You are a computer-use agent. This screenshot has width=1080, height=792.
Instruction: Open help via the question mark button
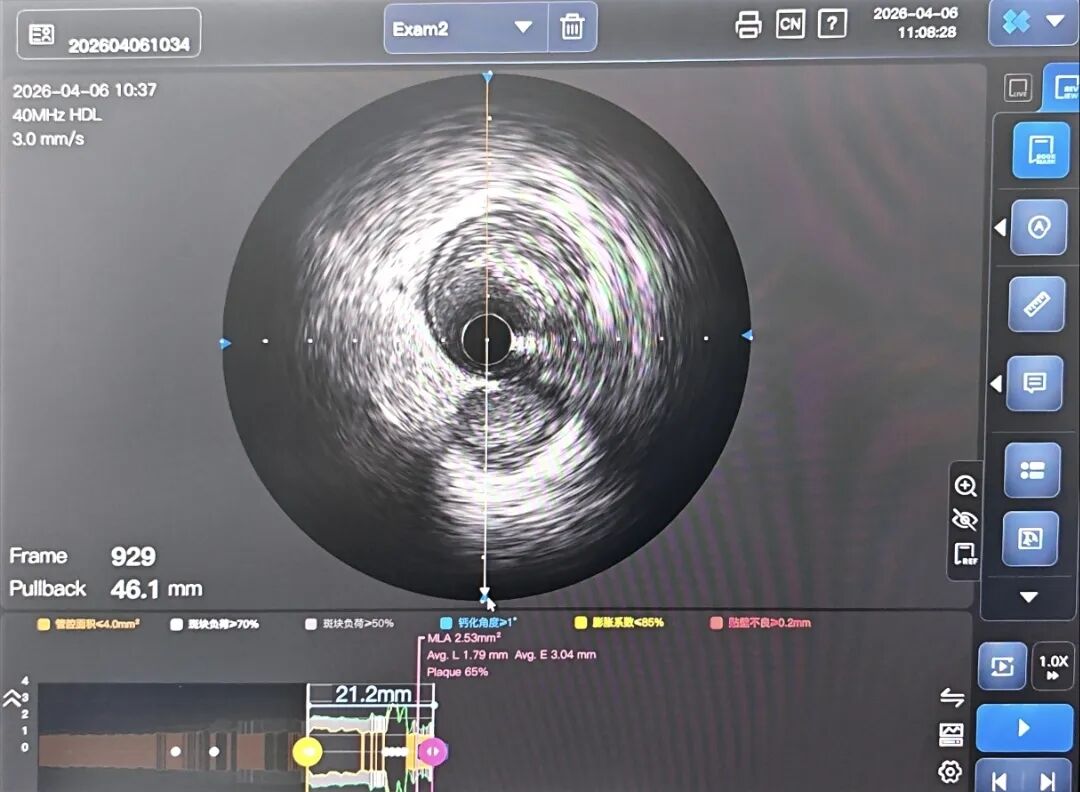coord(832,23)
